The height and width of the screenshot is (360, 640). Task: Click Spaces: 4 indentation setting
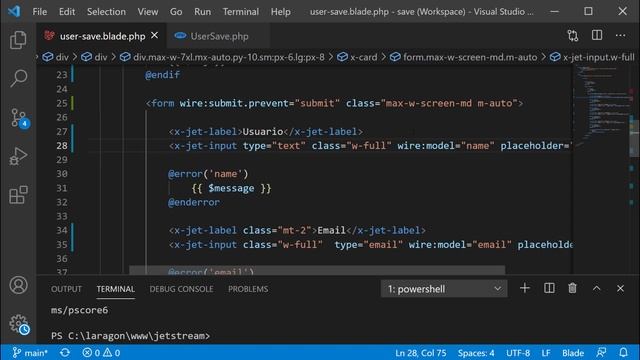[476, 353]
